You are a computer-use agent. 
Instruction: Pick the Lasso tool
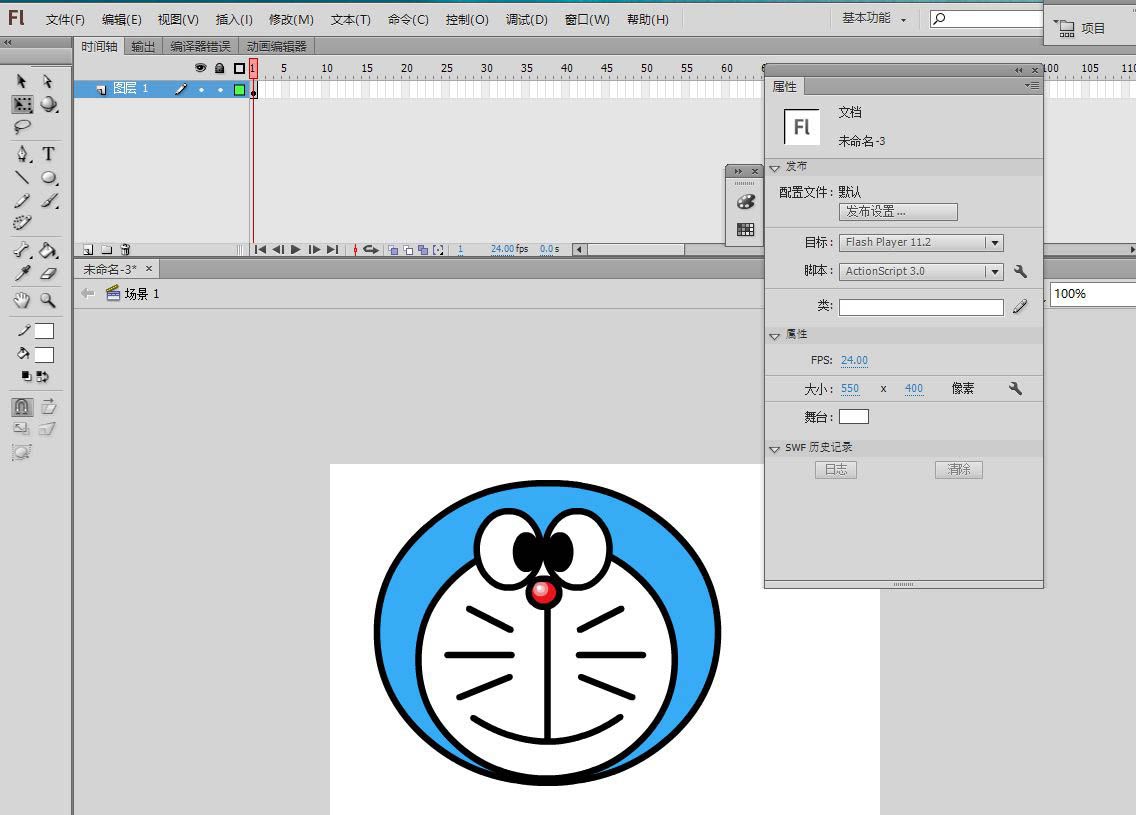[22, 128]
